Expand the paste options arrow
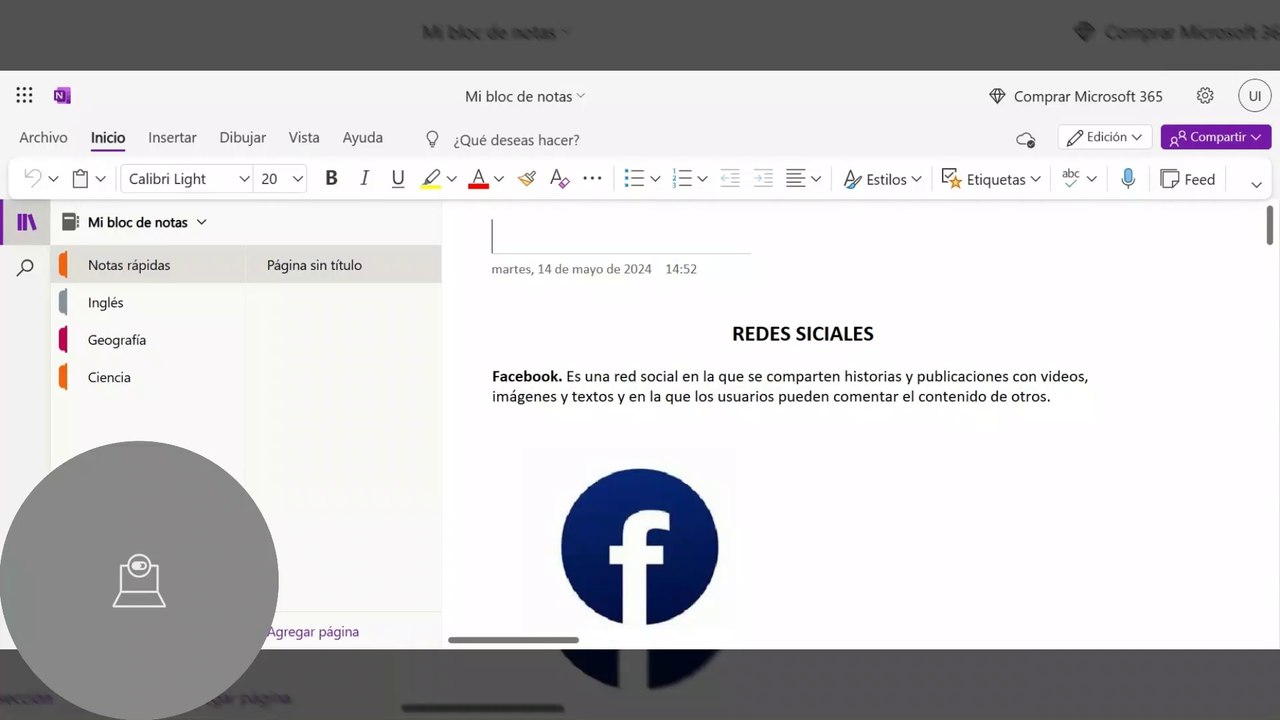 tap(100, 179)
